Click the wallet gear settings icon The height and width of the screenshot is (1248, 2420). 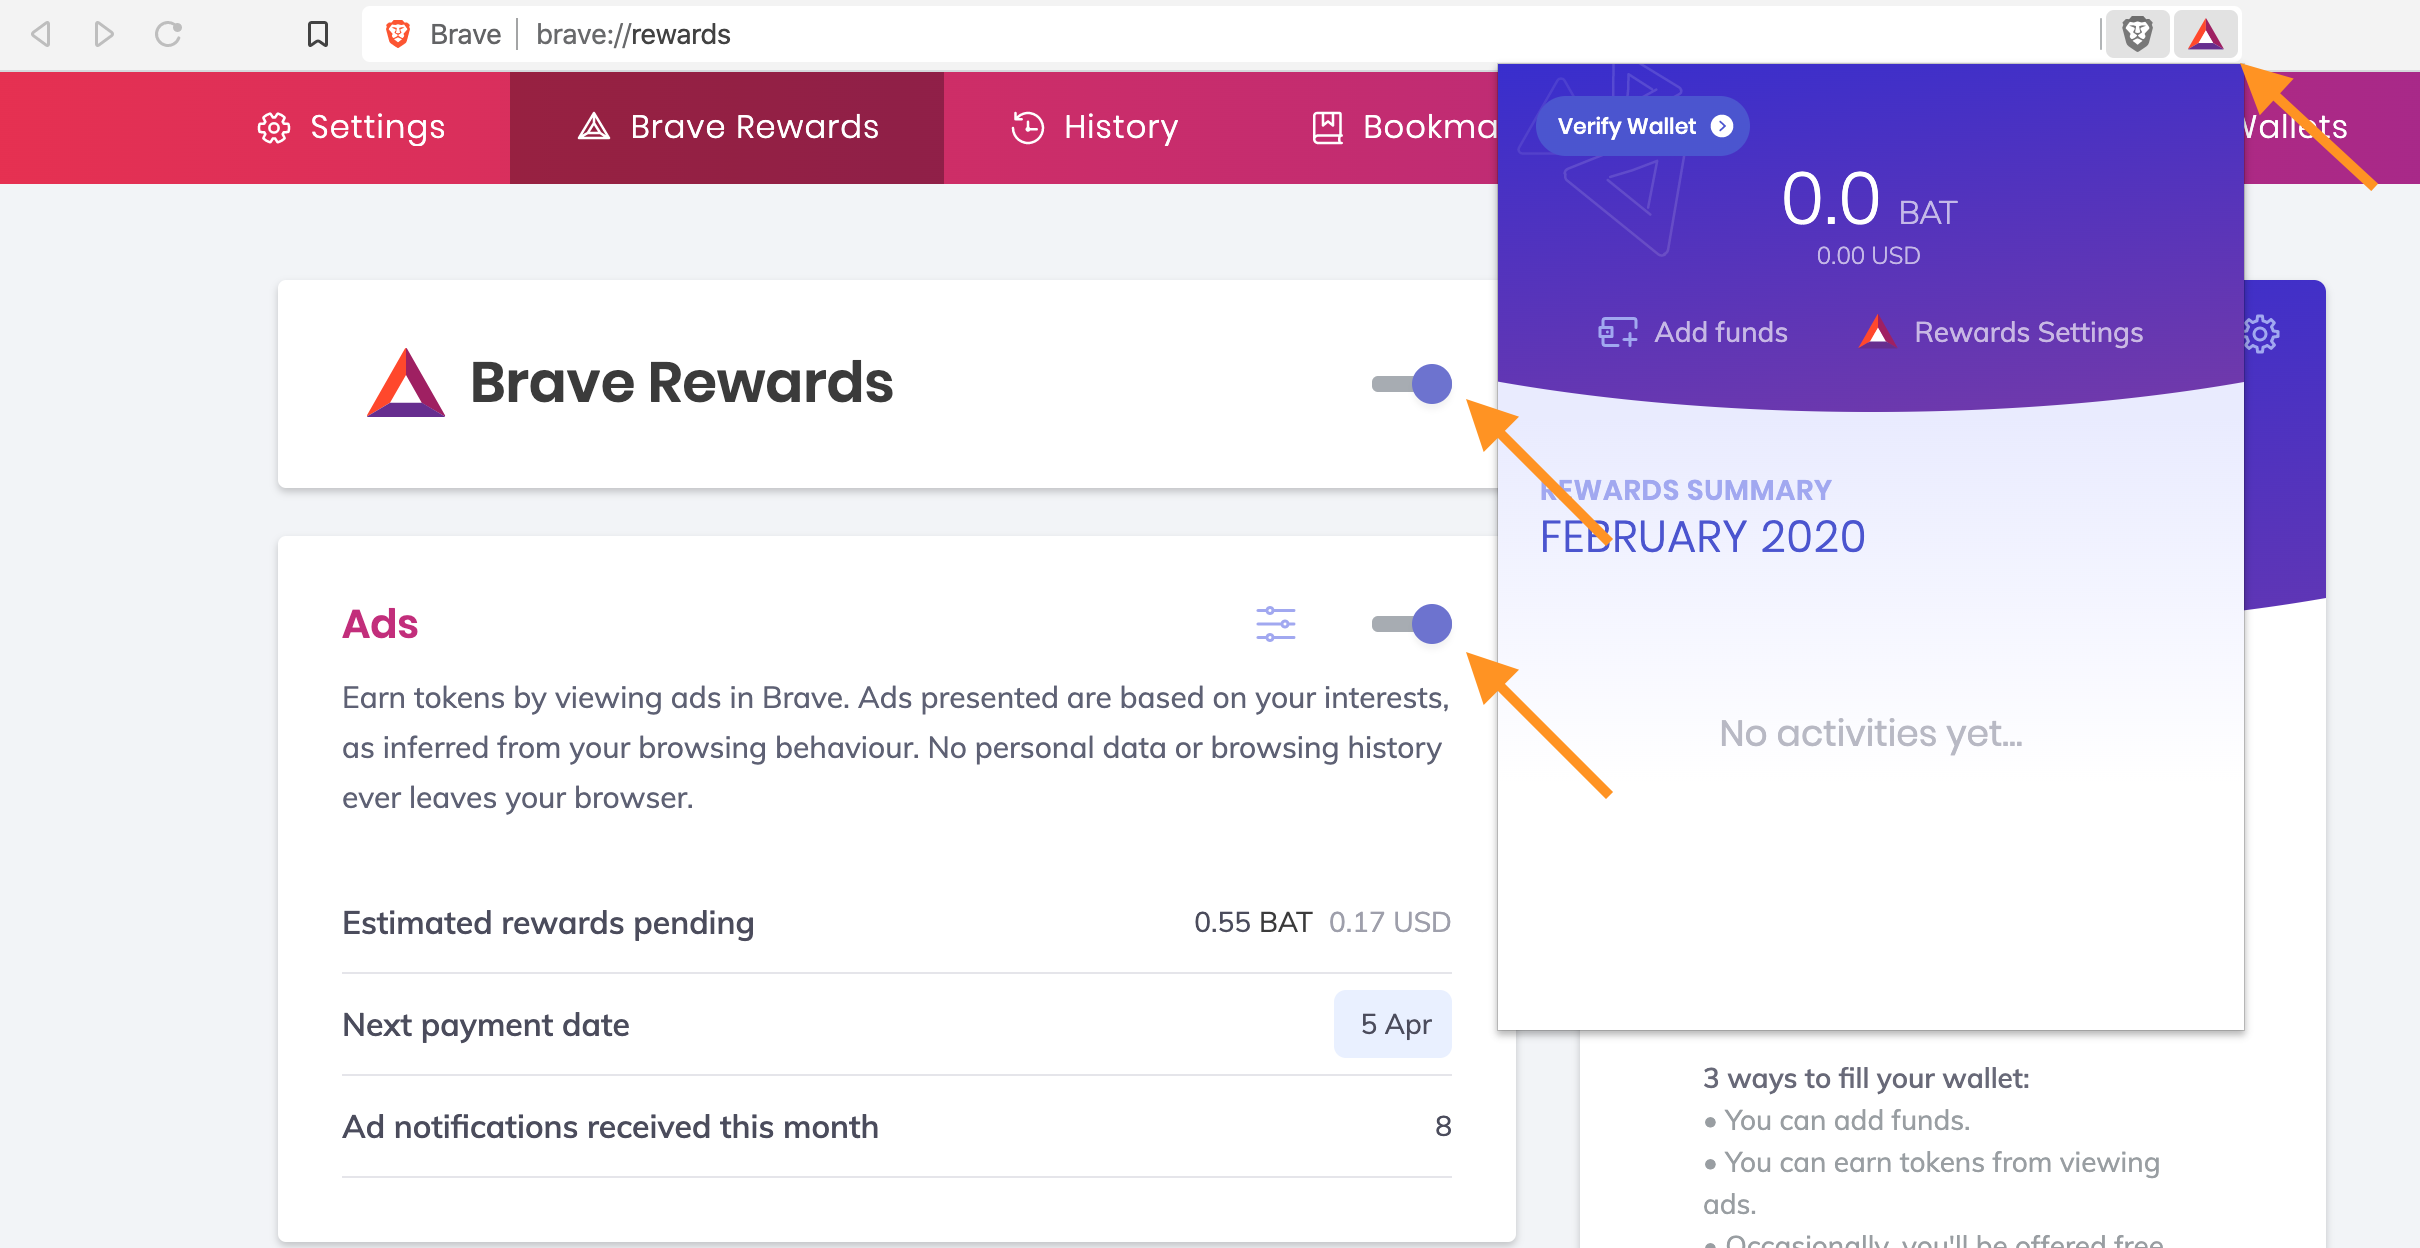tap(2261, 333)
